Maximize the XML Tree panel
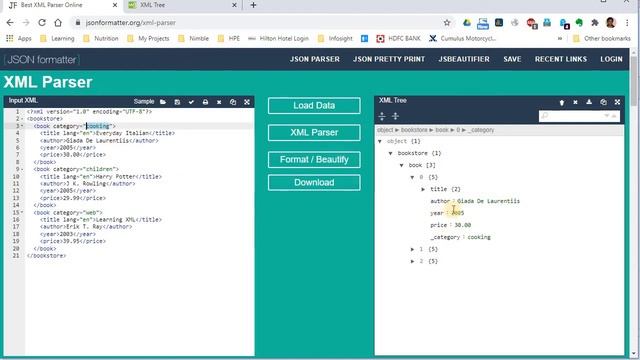The height and width of the screenshot is (360, 640). click(617, 102)
